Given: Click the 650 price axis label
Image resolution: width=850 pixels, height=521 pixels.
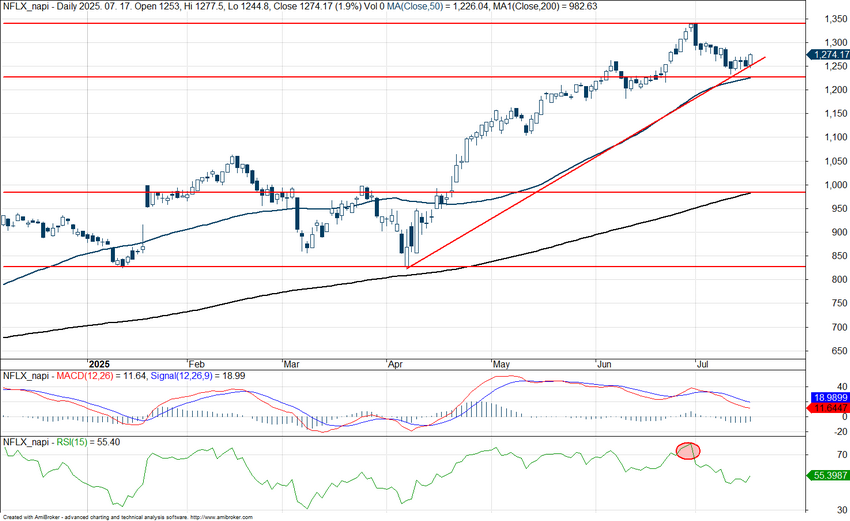Looking at the screenshot, I should pos(839,351).
